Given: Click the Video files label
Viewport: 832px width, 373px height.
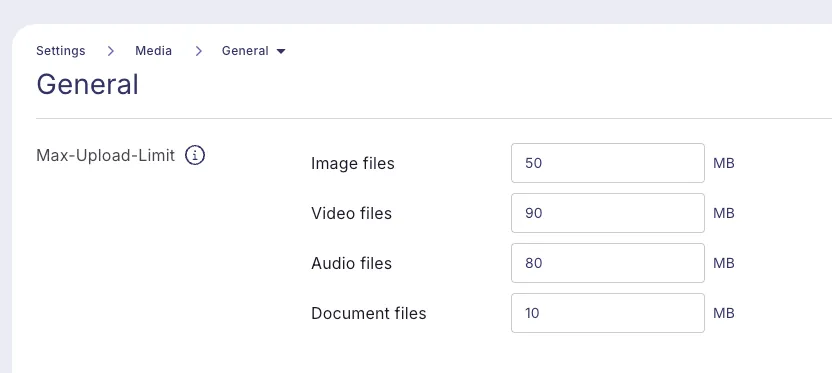Looking at the screenshot, I should (x=351, y=213).
